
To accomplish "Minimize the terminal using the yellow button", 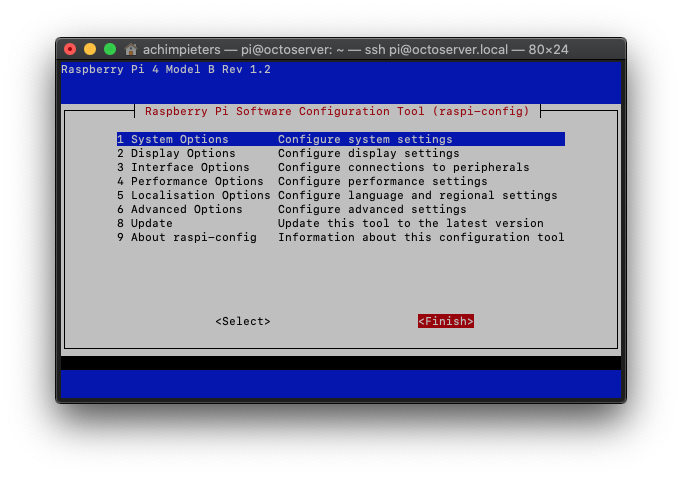I will point(90,49).
